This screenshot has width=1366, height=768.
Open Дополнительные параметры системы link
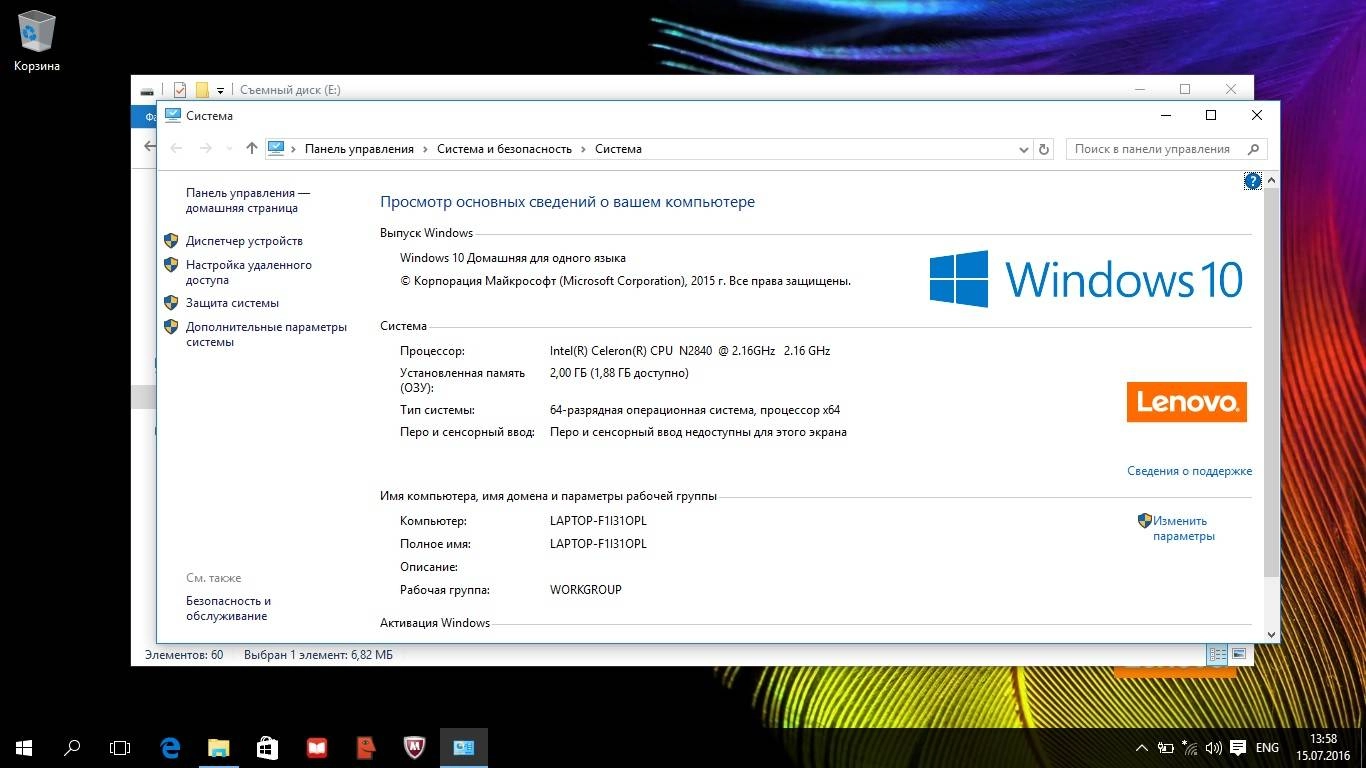point(266,334)
